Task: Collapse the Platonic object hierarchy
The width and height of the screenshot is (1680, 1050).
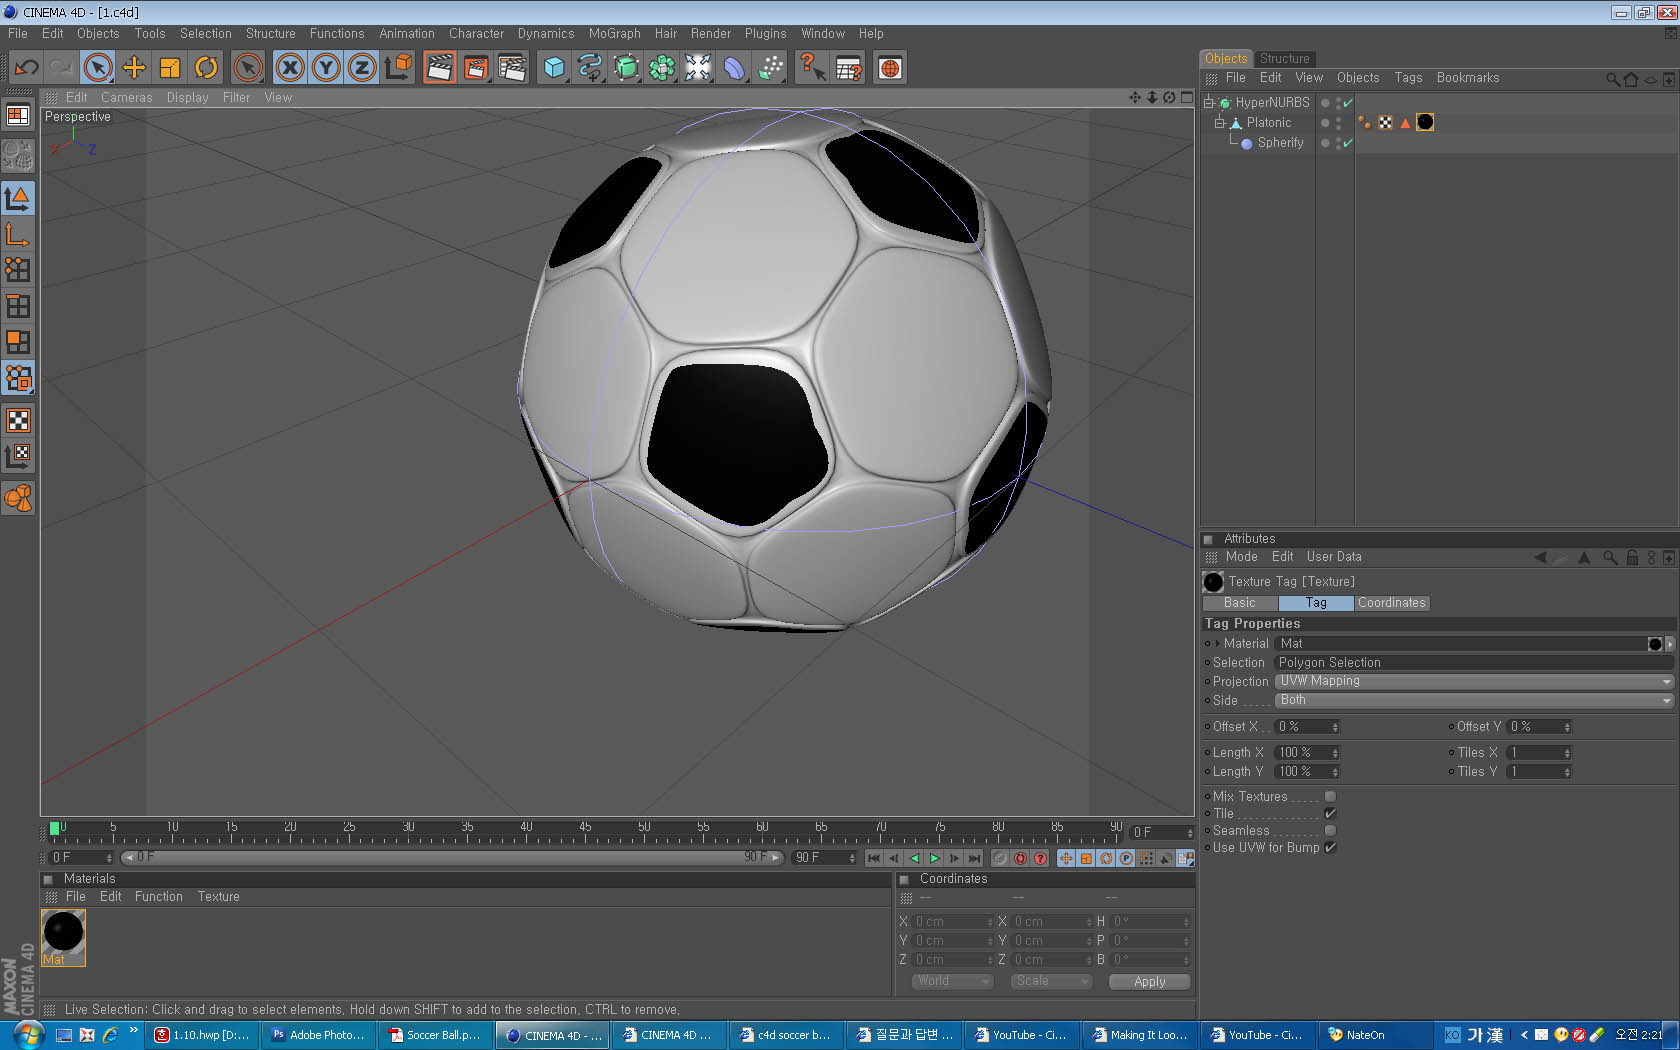Action: (x=1220, y=122)
